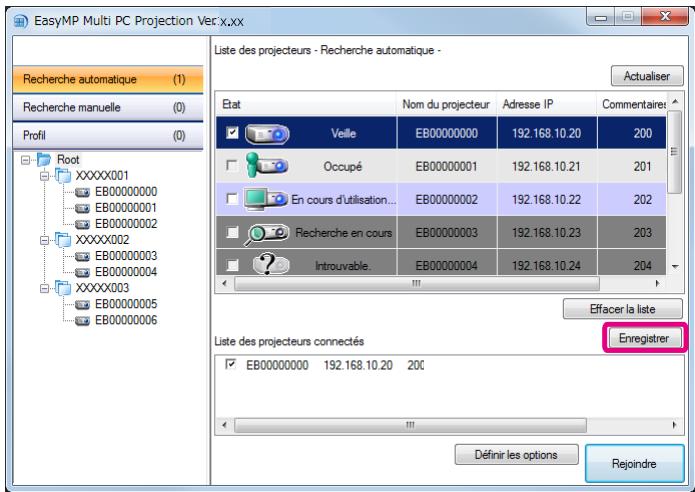The width and height of the screenshot is (695, 492).
Task: Check the Introuvable row checkbox
Action: pos(232,265)
